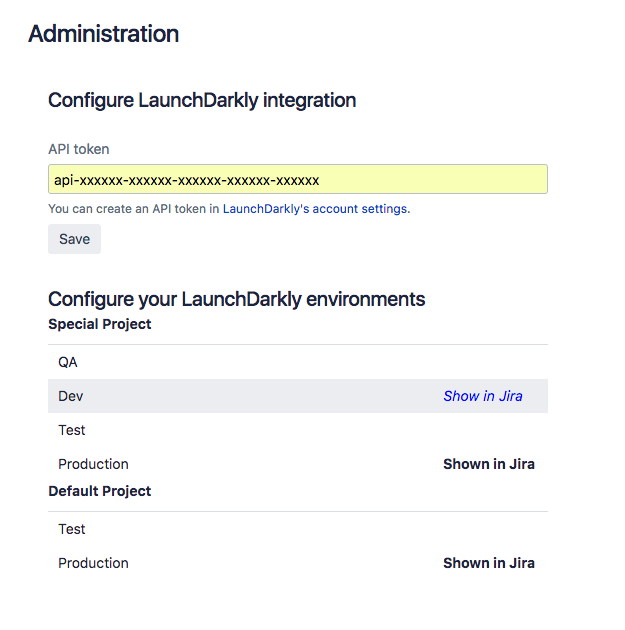Click the API token input field
625x630 pixels.
[298, 179]
